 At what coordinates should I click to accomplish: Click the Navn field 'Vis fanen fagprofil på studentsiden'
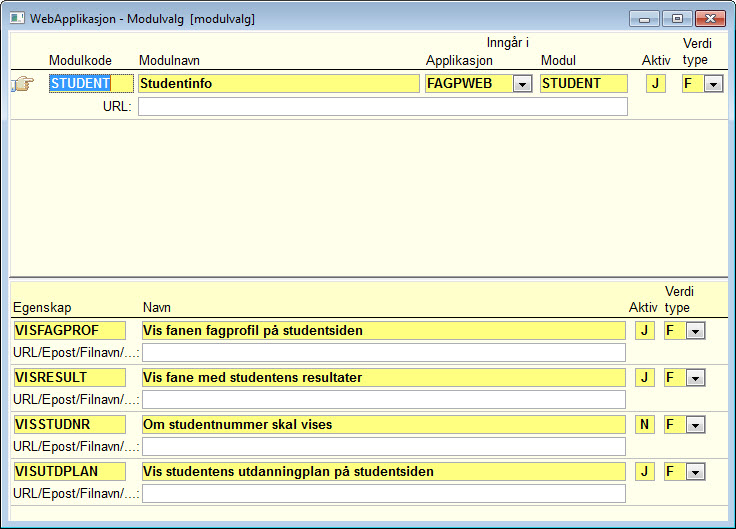383,330
